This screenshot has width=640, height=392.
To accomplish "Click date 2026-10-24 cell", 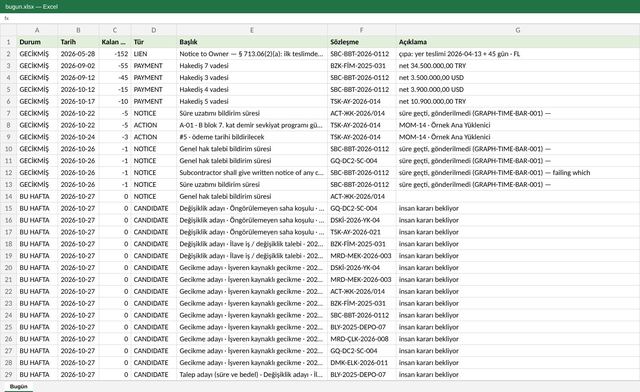I will point(78,137).
